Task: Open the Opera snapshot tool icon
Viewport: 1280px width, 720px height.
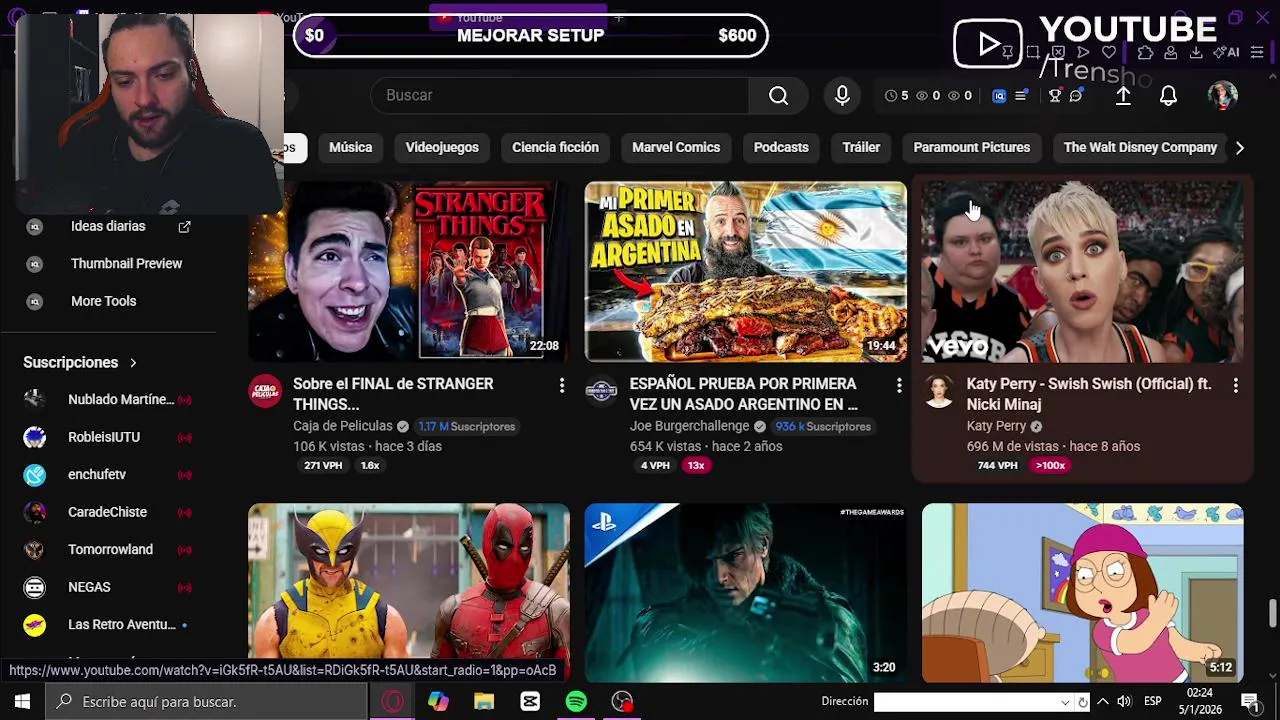Action: click(x=1033, y=52)
